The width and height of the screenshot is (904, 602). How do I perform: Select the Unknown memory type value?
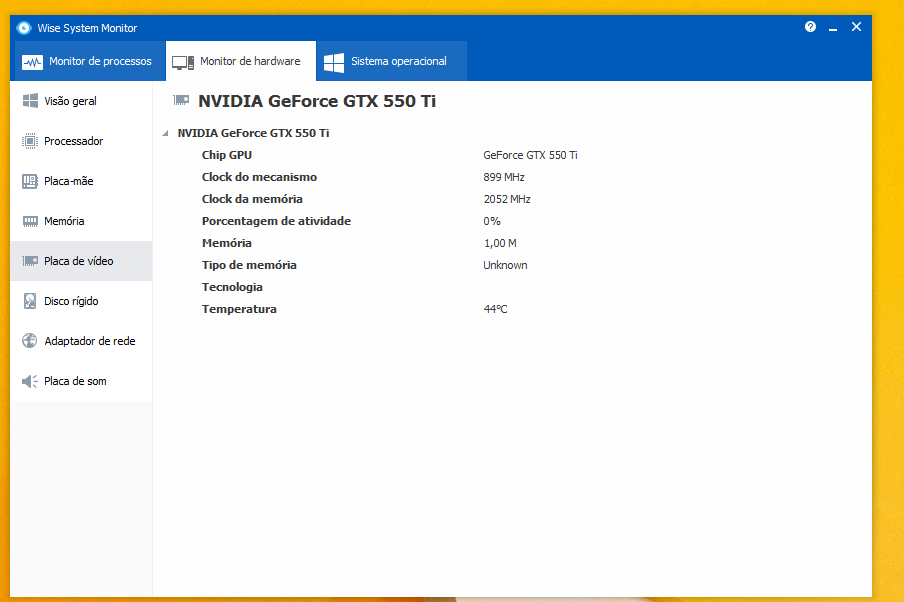(x=505, y=265)
